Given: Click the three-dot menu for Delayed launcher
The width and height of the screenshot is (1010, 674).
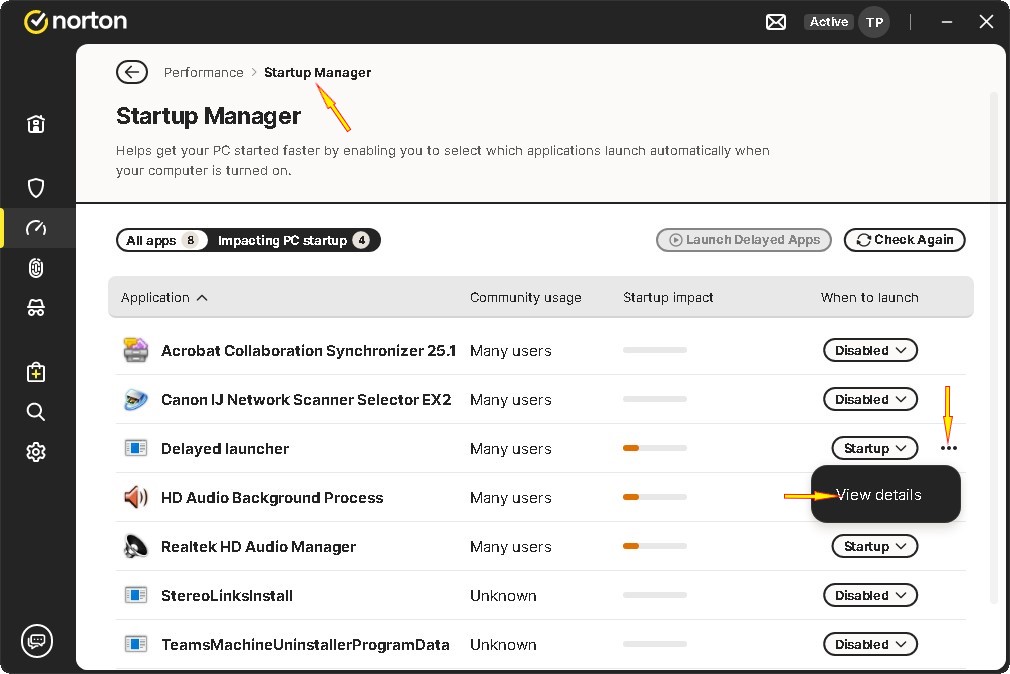Looking at the screenshot, I should click(x=949, y=449).
